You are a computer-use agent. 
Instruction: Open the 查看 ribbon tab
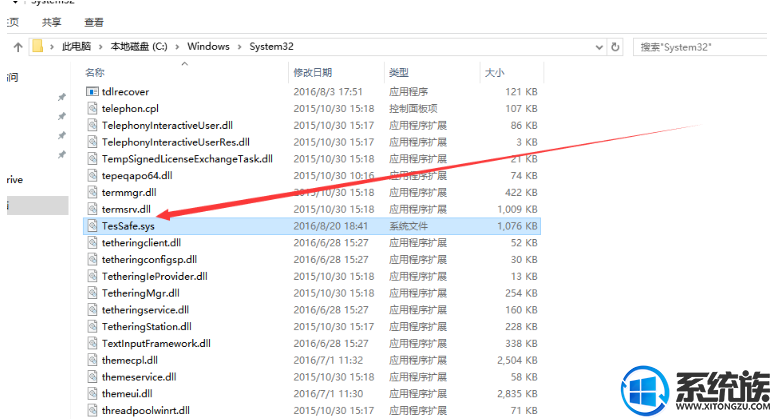click(x=94, y=23)
